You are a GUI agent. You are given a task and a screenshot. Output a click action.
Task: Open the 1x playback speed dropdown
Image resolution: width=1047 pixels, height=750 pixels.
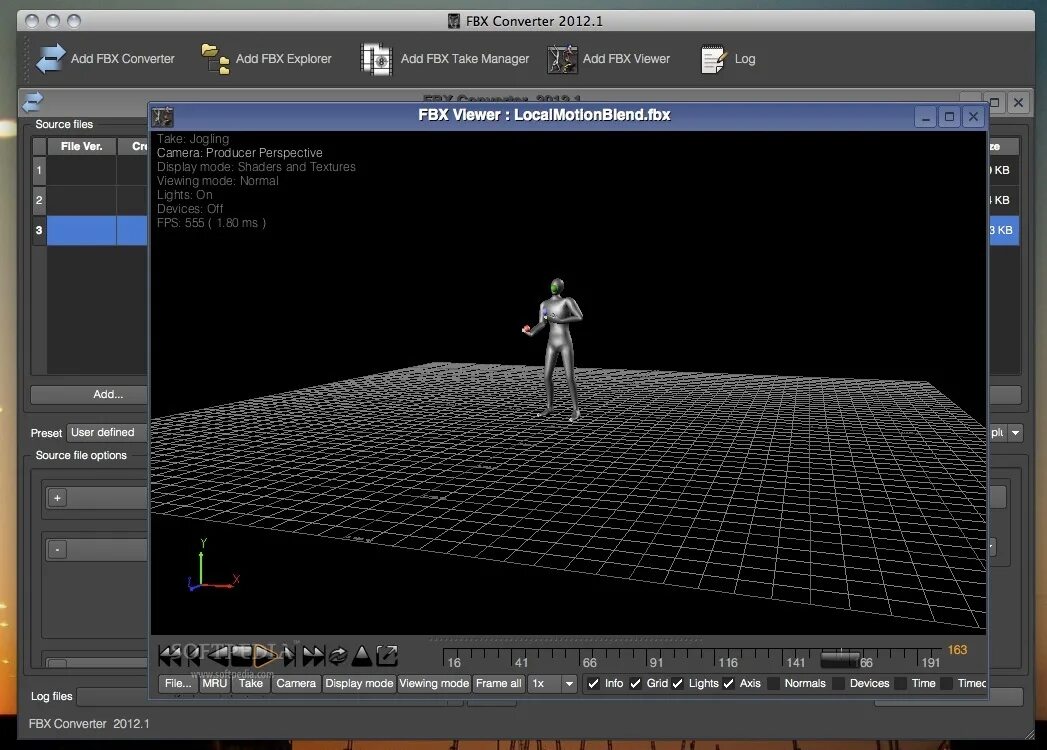click(x=552, y=683)
